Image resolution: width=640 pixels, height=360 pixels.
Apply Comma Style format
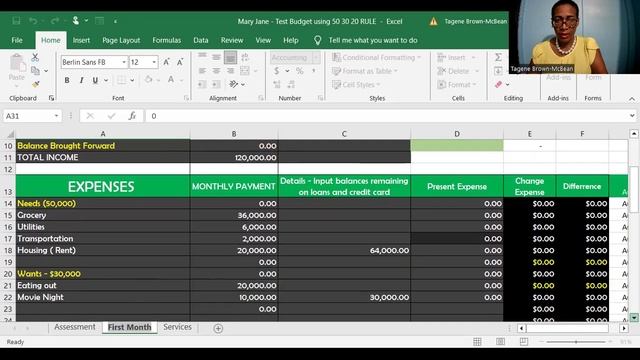tap(313, 71)
